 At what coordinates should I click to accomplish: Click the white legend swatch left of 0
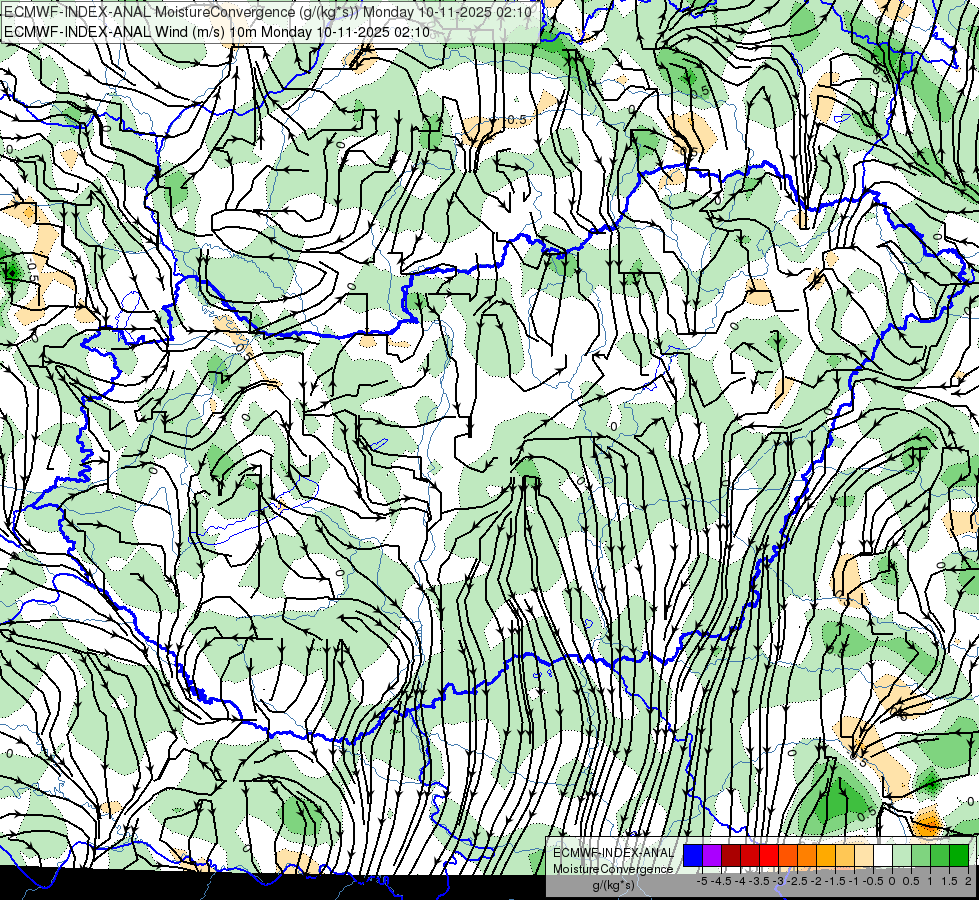pyautogui.click(x=883, y=855)
